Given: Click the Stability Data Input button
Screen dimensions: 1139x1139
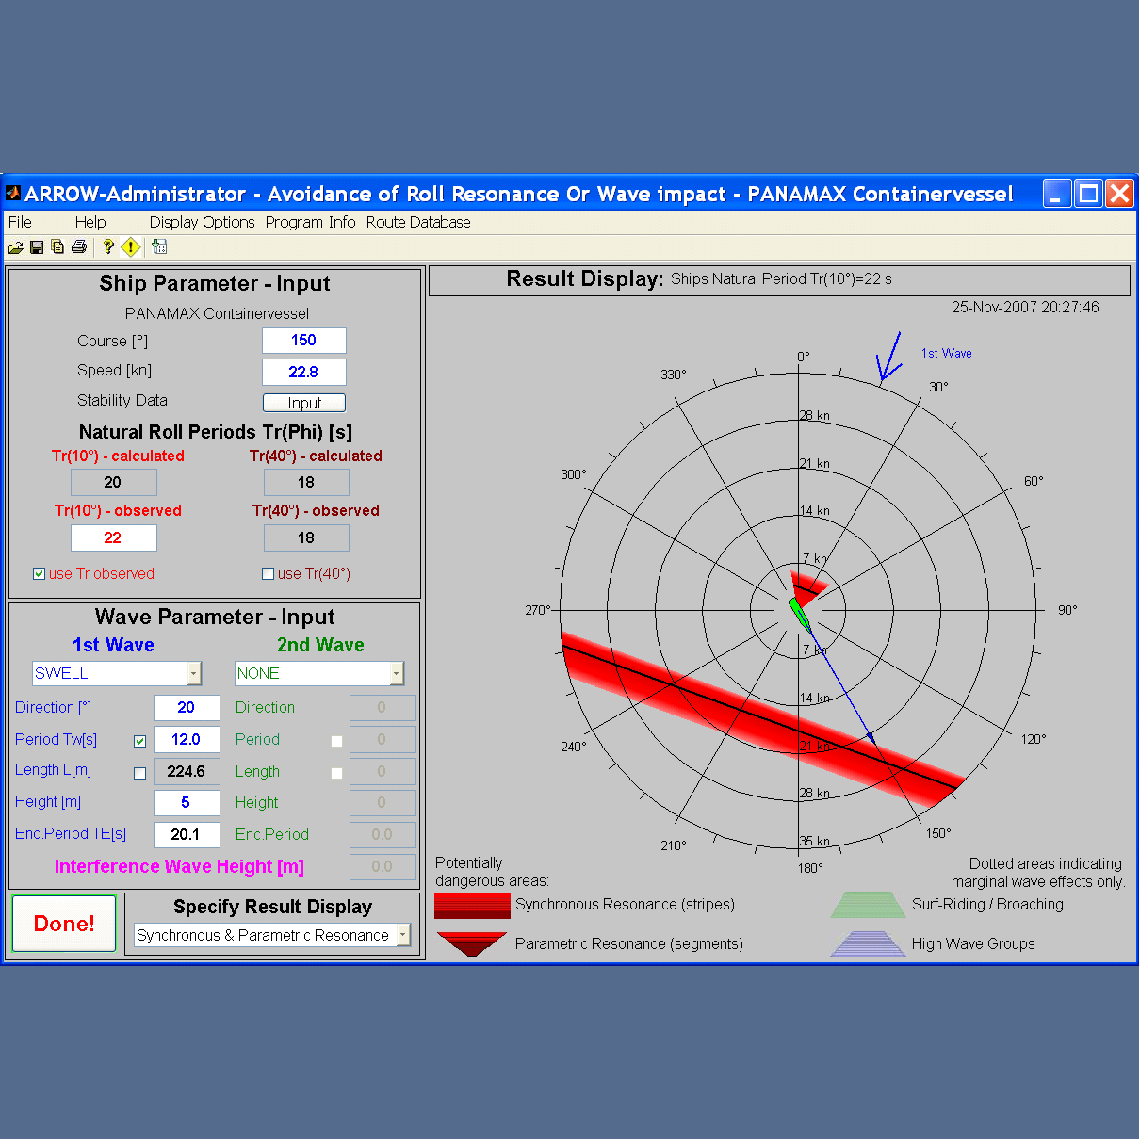Looking at the screenshot, I should (x=304, y=403).
